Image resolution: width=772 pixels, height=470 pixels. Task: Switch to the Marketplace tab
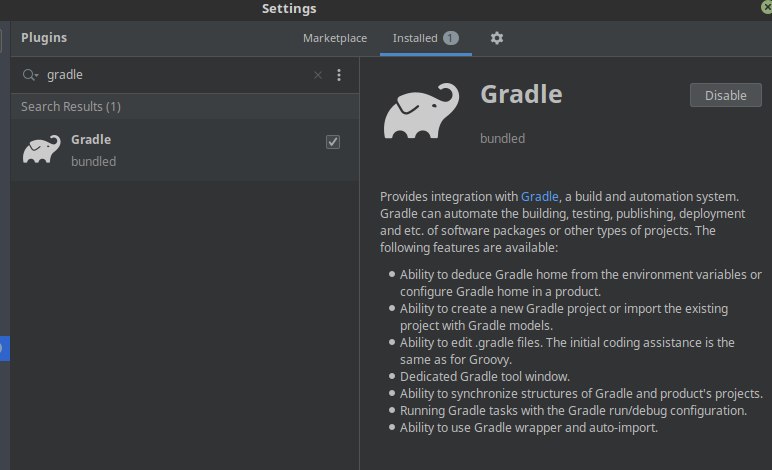click(335, 38)
